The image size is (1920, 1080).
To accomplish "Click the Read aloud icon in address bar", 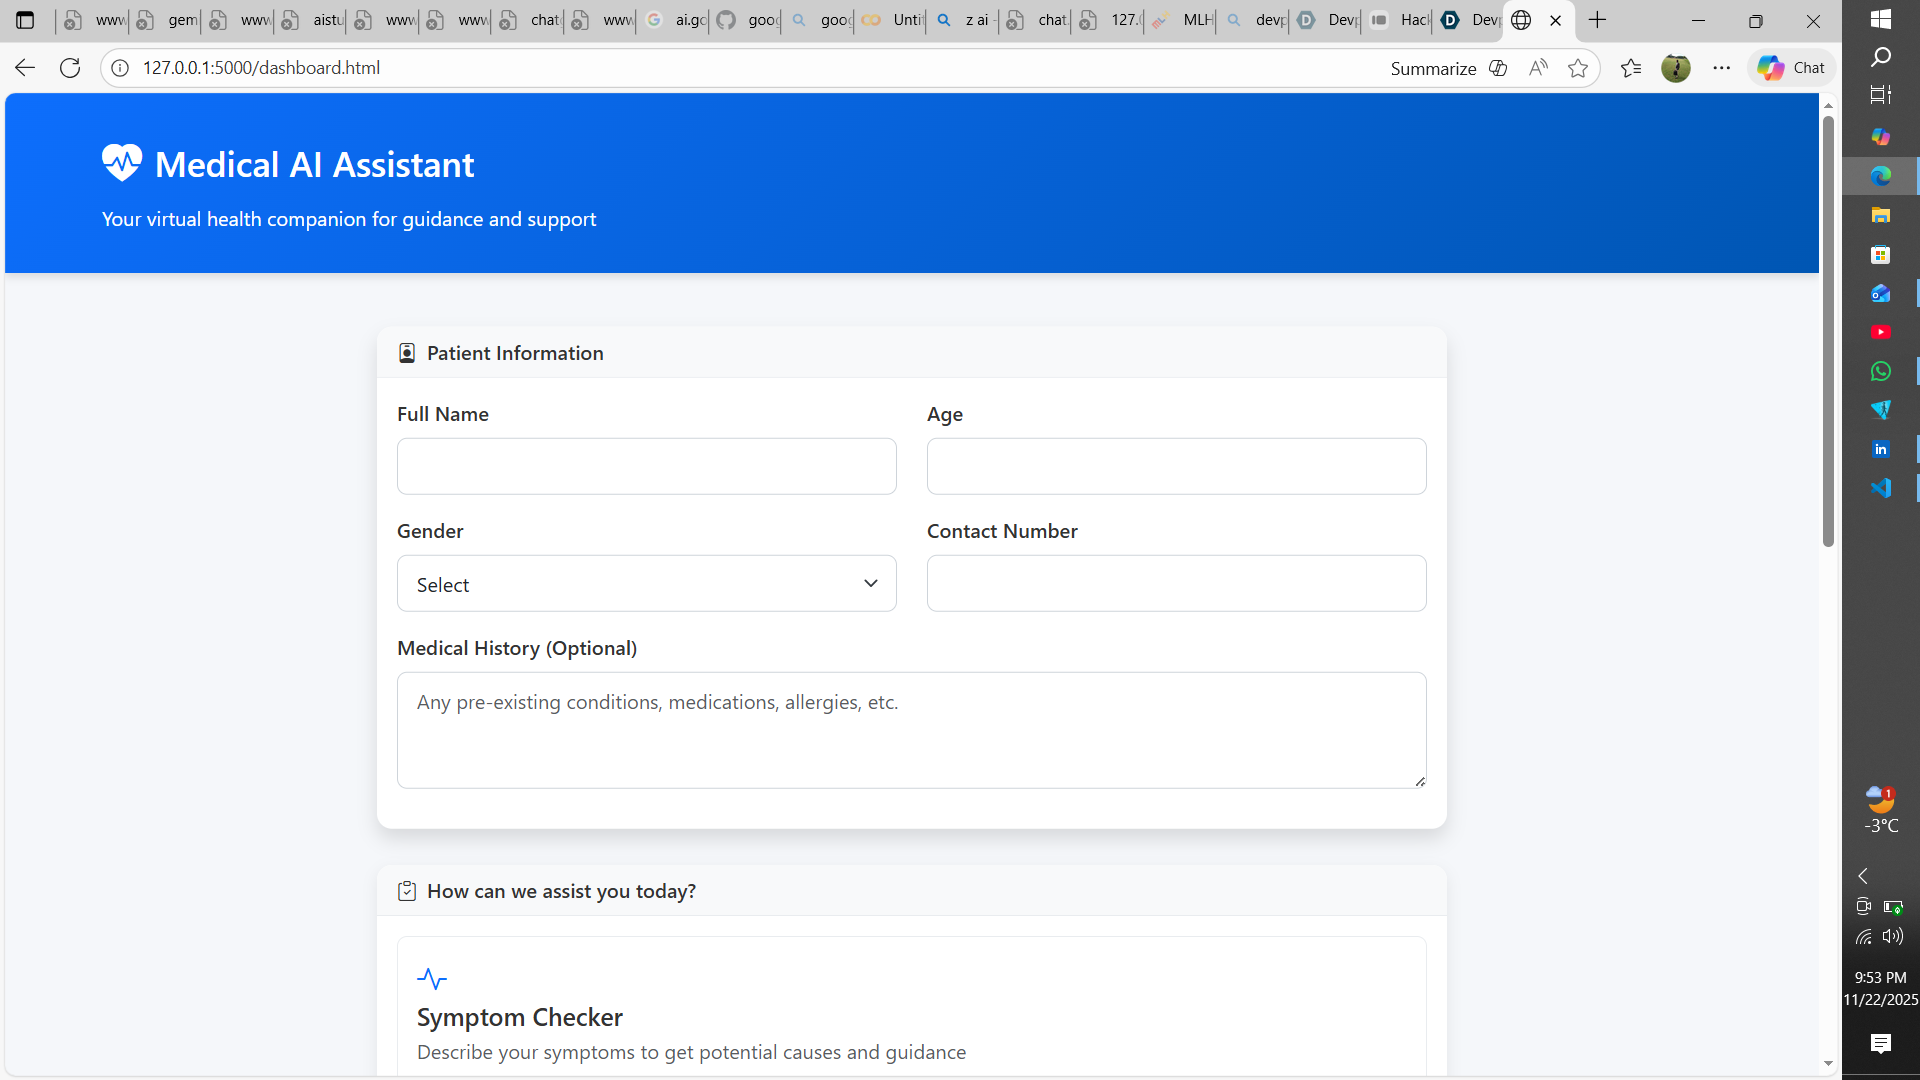I will 1538,68.
